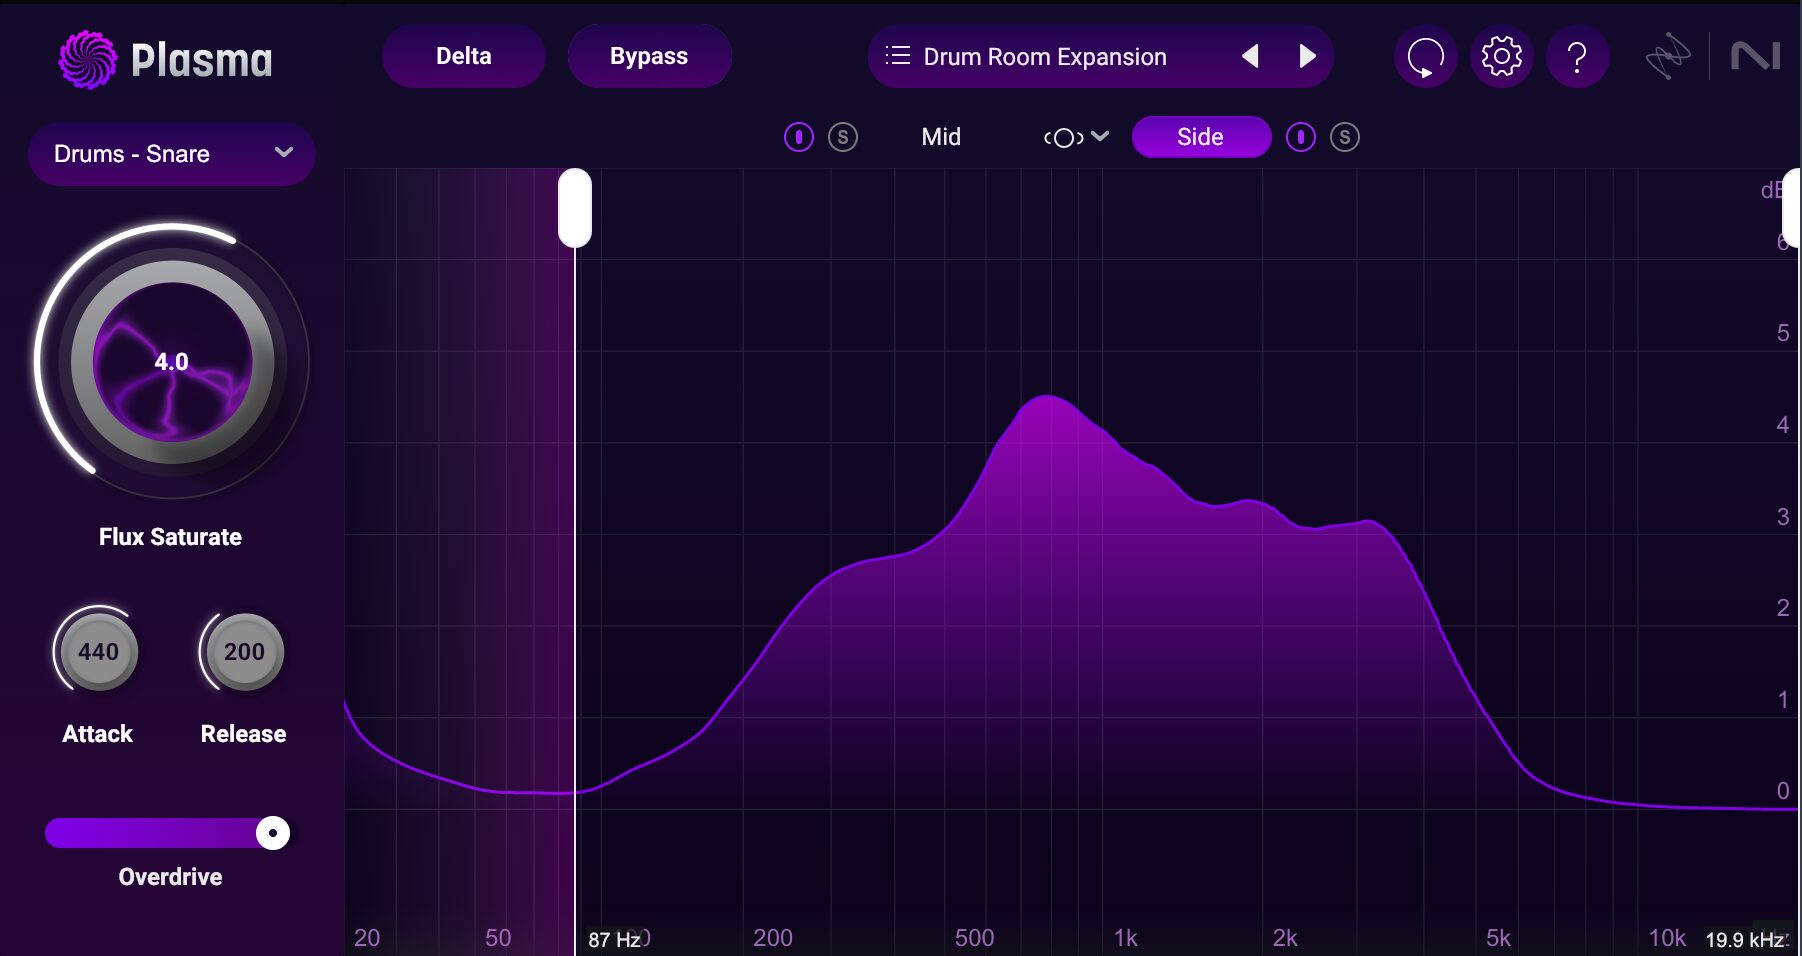This screenshot has width=1802, height=956.
Task: Click the Release knob set to 200
Action: (x=244, y=651)
